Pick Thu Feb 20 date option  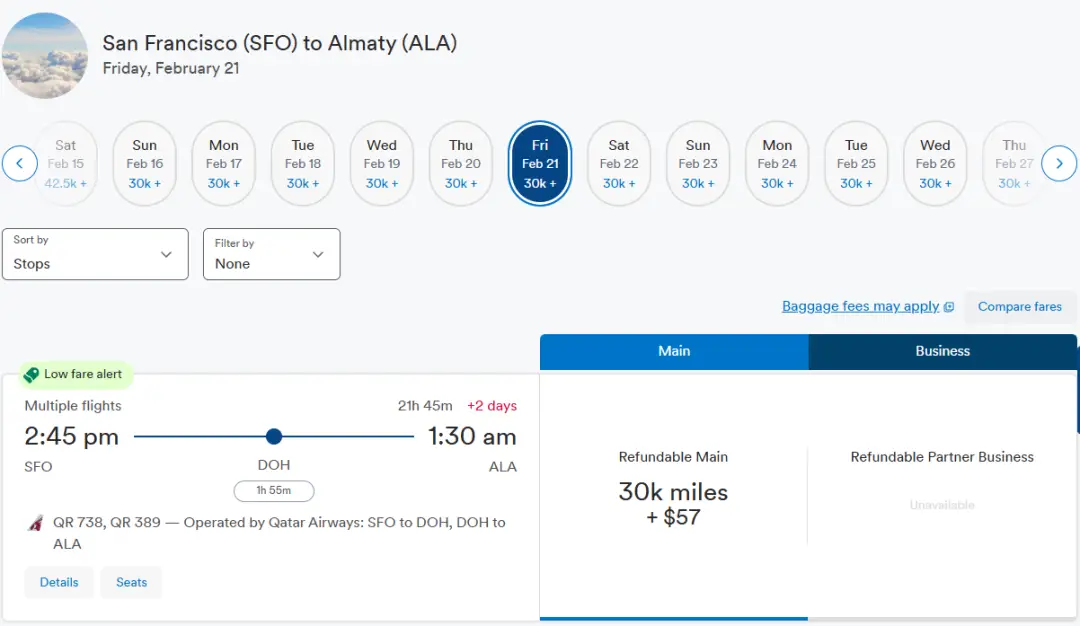(x=461, y=163)
